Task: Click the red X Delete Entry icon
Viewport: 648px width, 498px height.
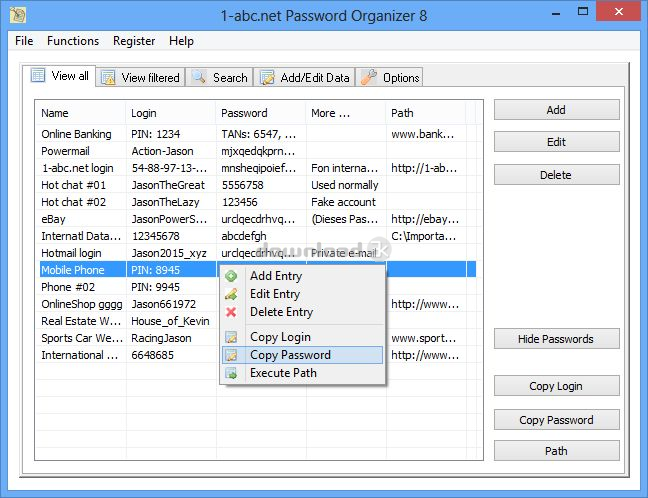Action: pos(231,312)
